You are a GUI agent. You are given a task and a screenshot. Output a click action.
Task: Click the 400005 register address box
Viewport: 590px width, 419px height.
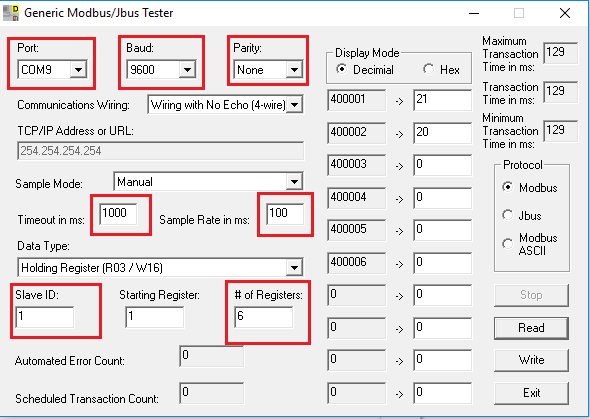pos(357,230)
